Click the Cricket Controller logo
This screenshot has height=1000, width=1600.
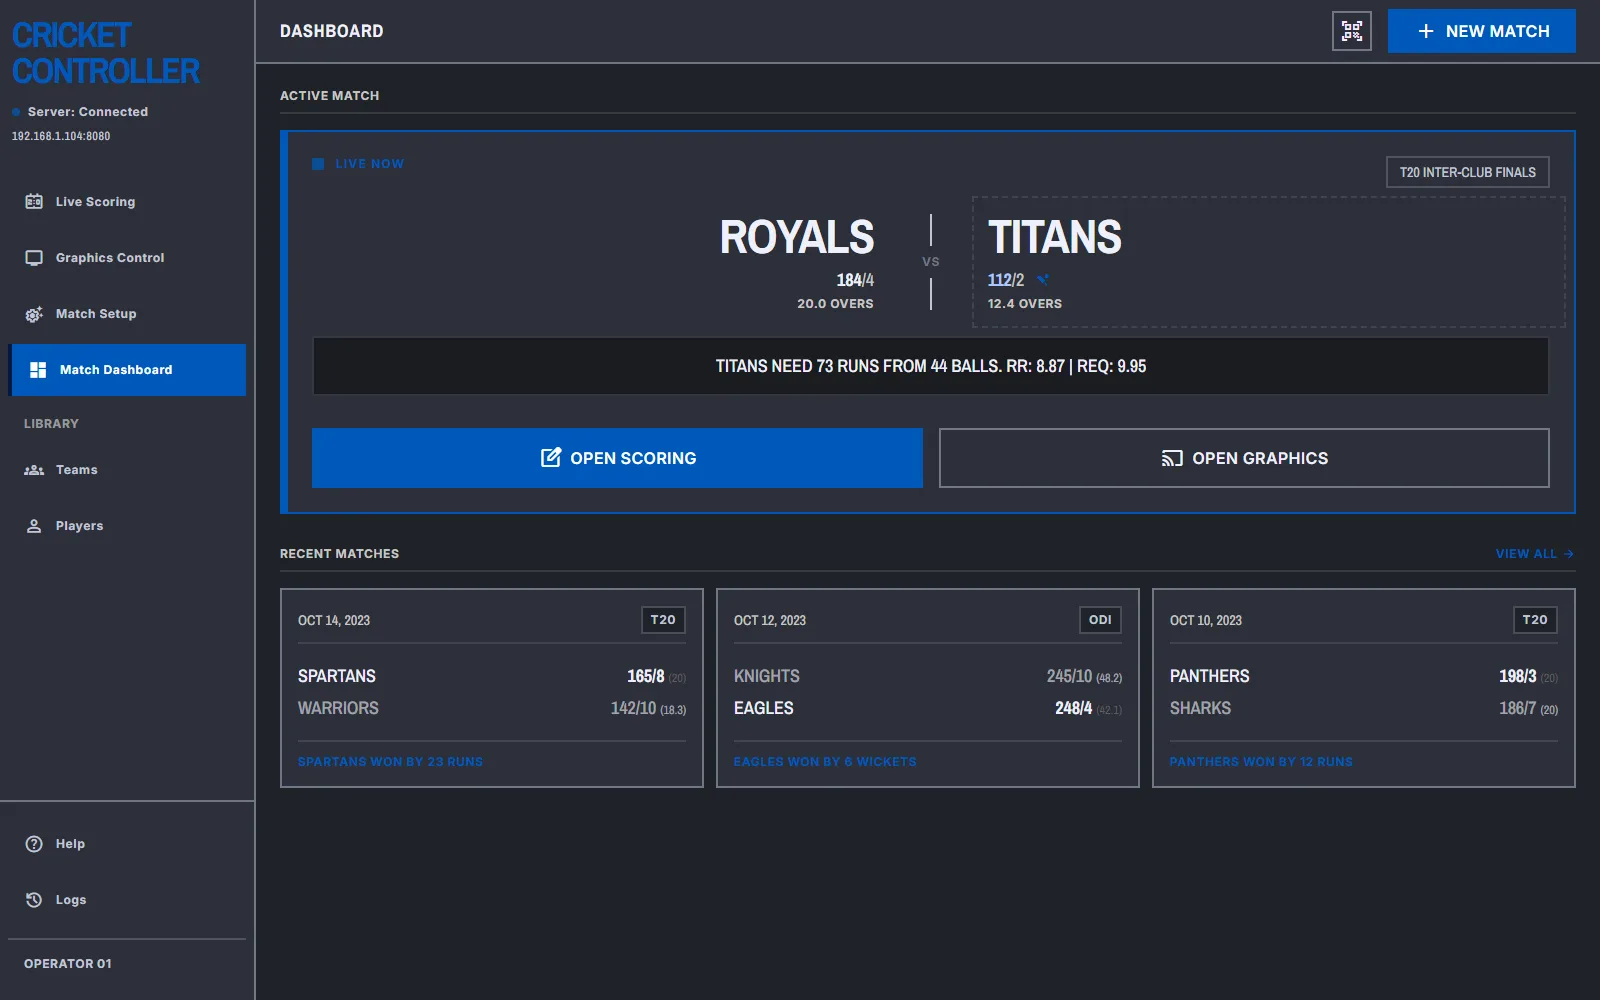click(106, 53)
